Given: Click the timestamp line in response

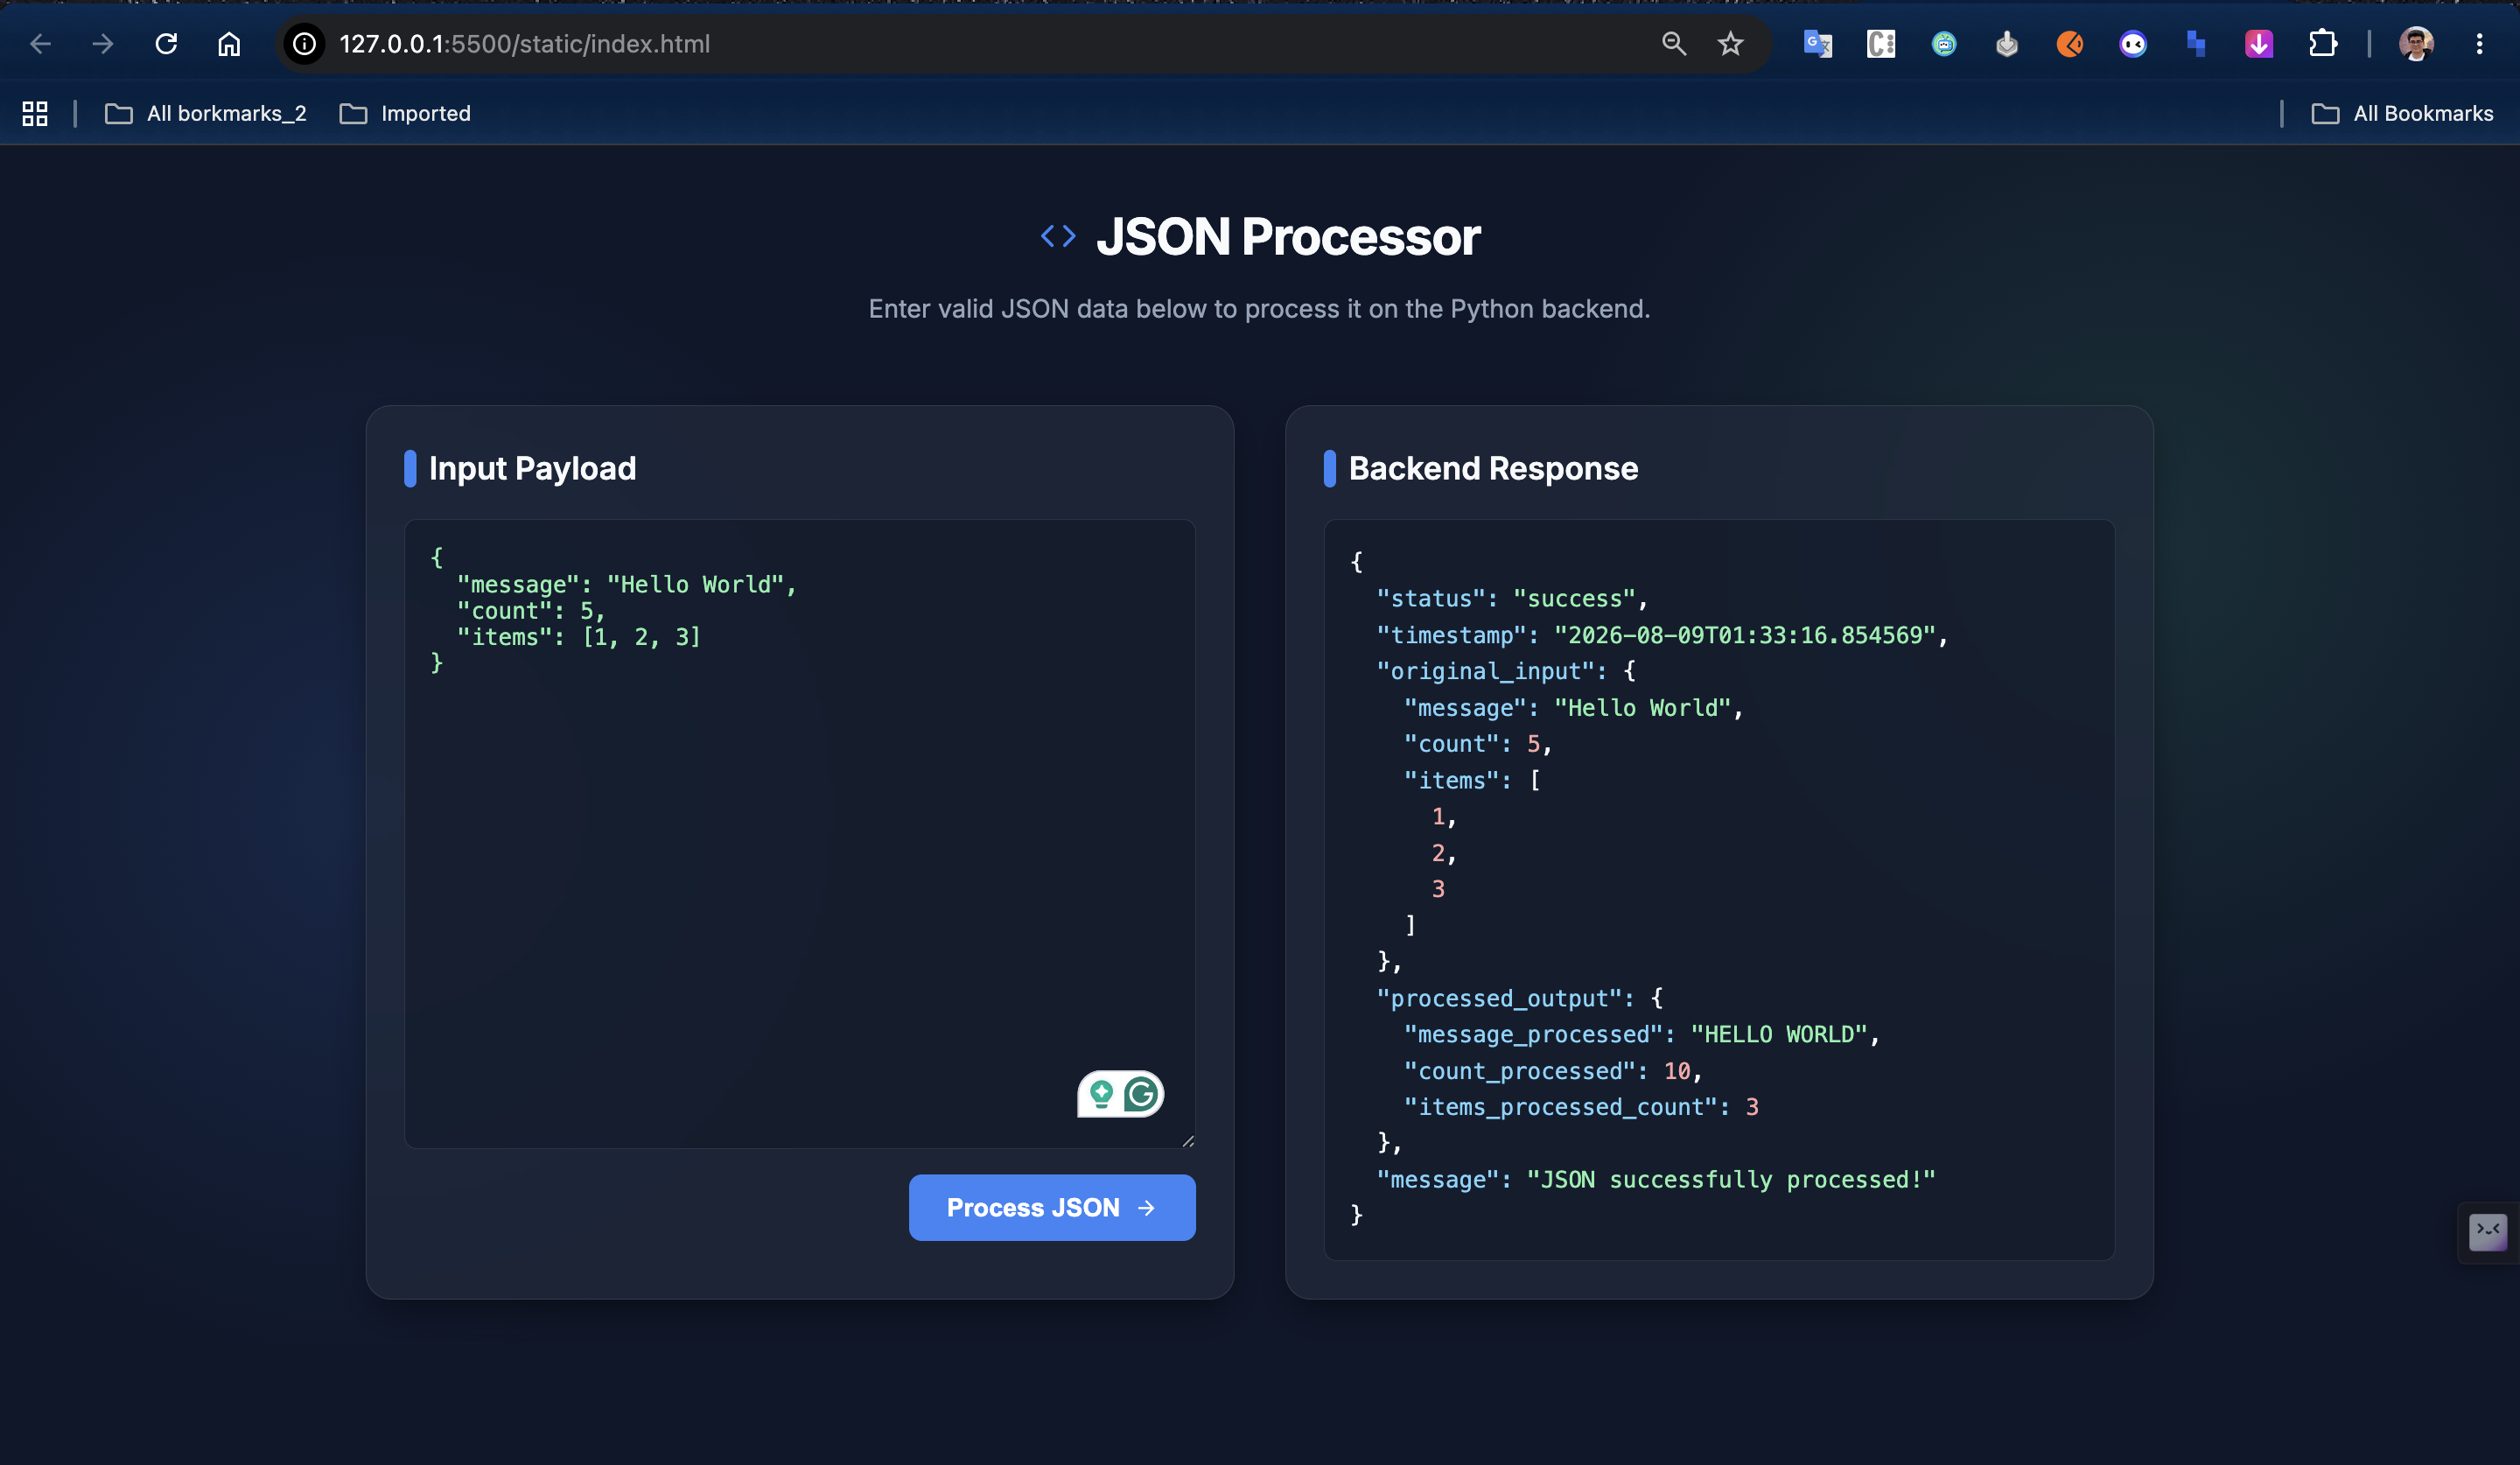Looking at the screenshot, I should (1662, 635).
